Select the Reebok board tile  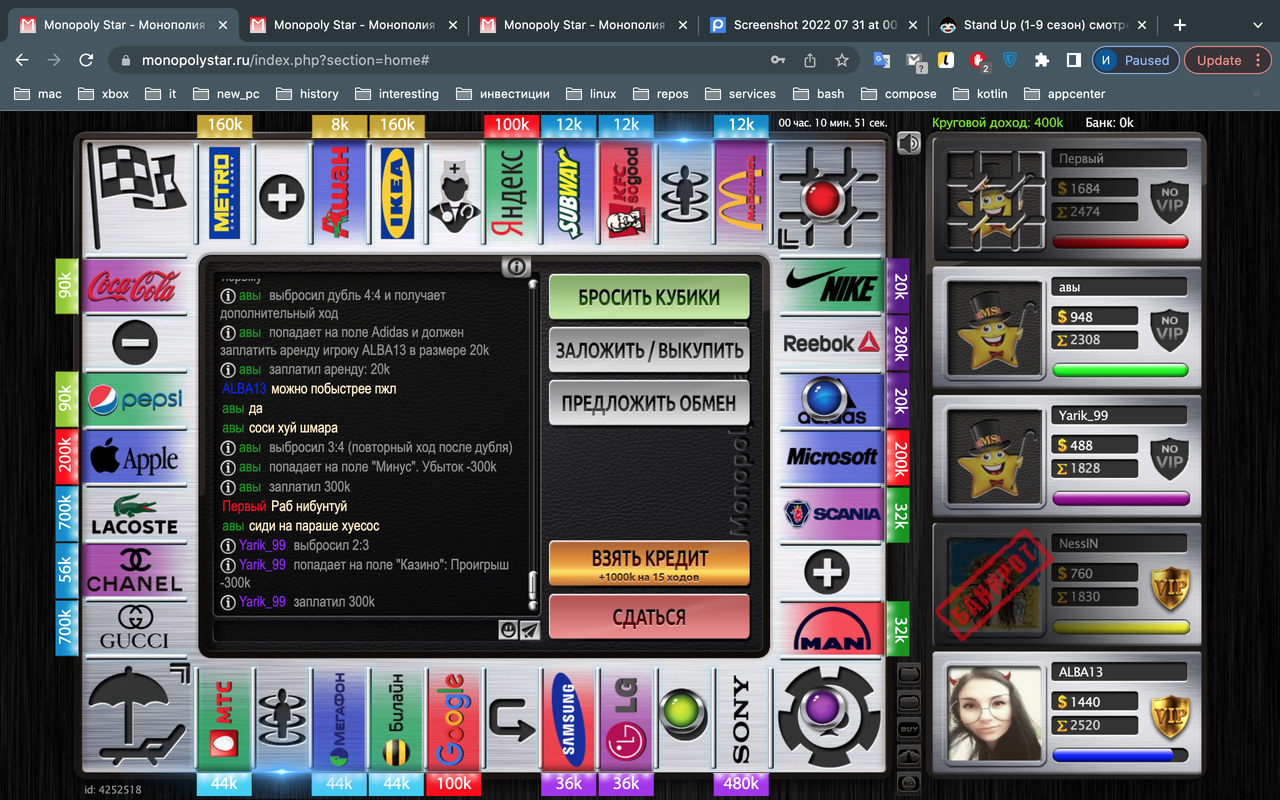pos(832,343)
